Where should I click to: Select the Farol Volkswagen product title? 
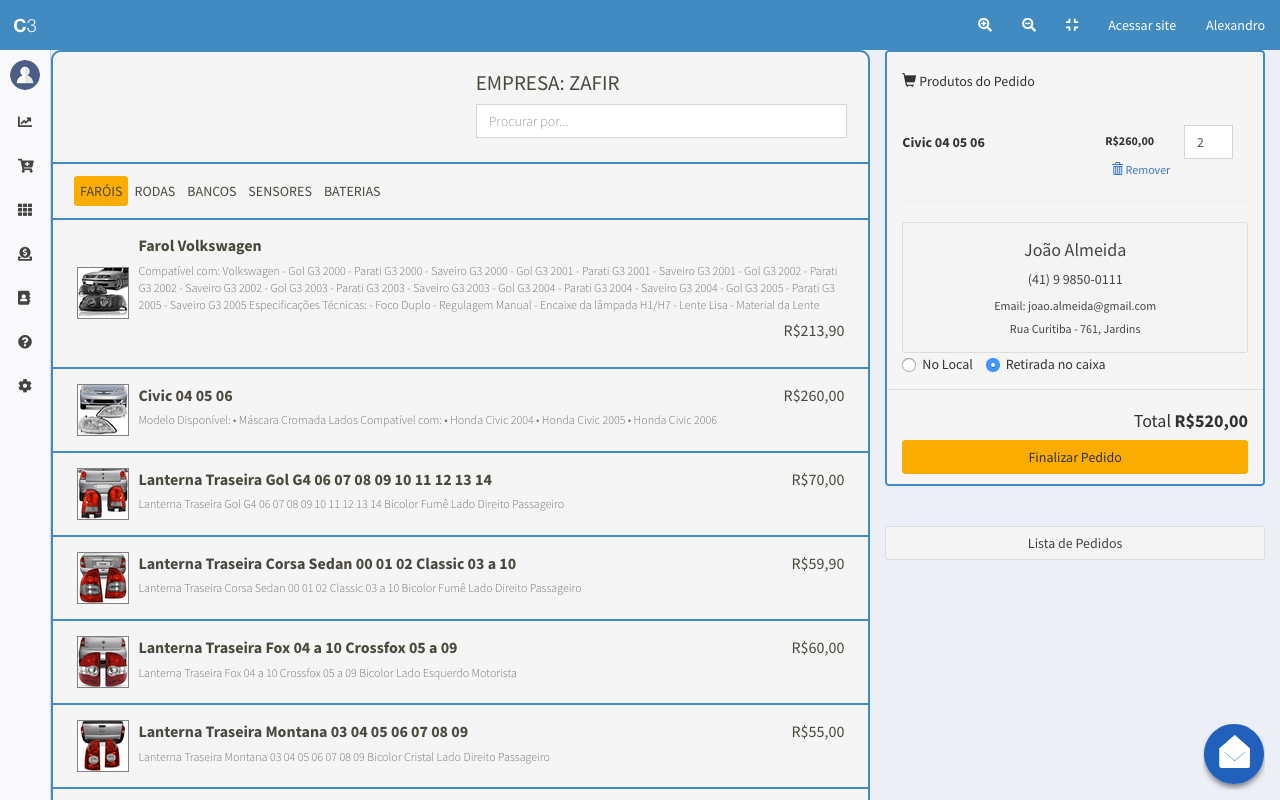200,246
